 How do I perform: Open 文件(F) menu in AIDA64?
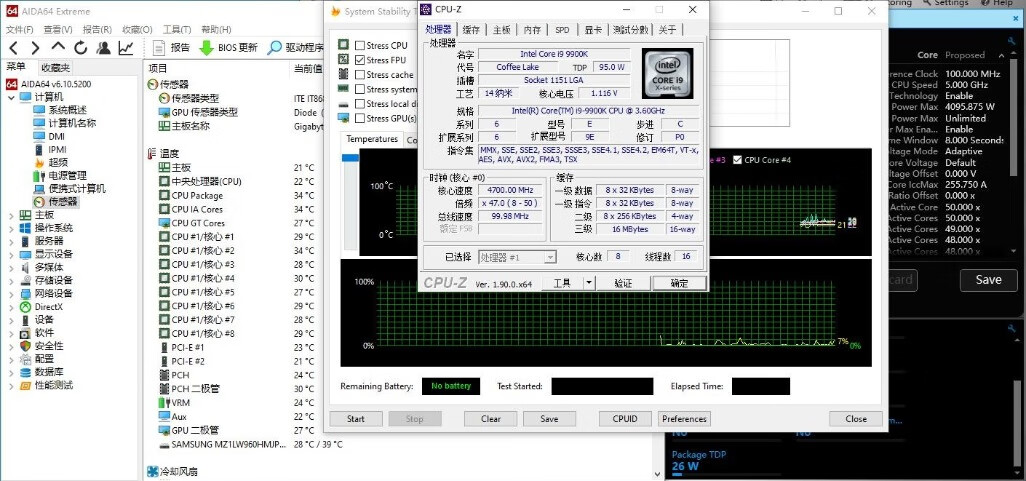(x=20, y=29)
